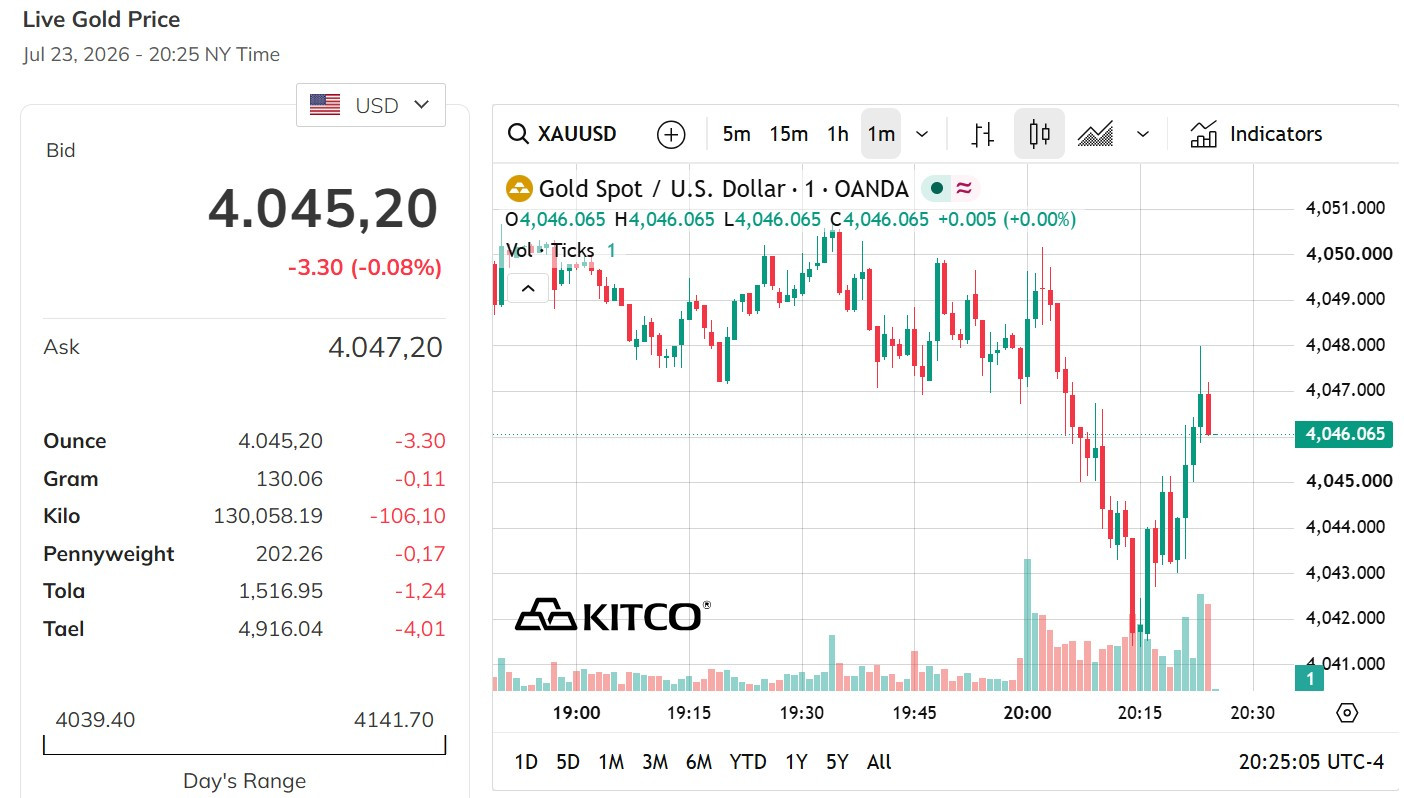Select the YTD date range

(748, 762)
